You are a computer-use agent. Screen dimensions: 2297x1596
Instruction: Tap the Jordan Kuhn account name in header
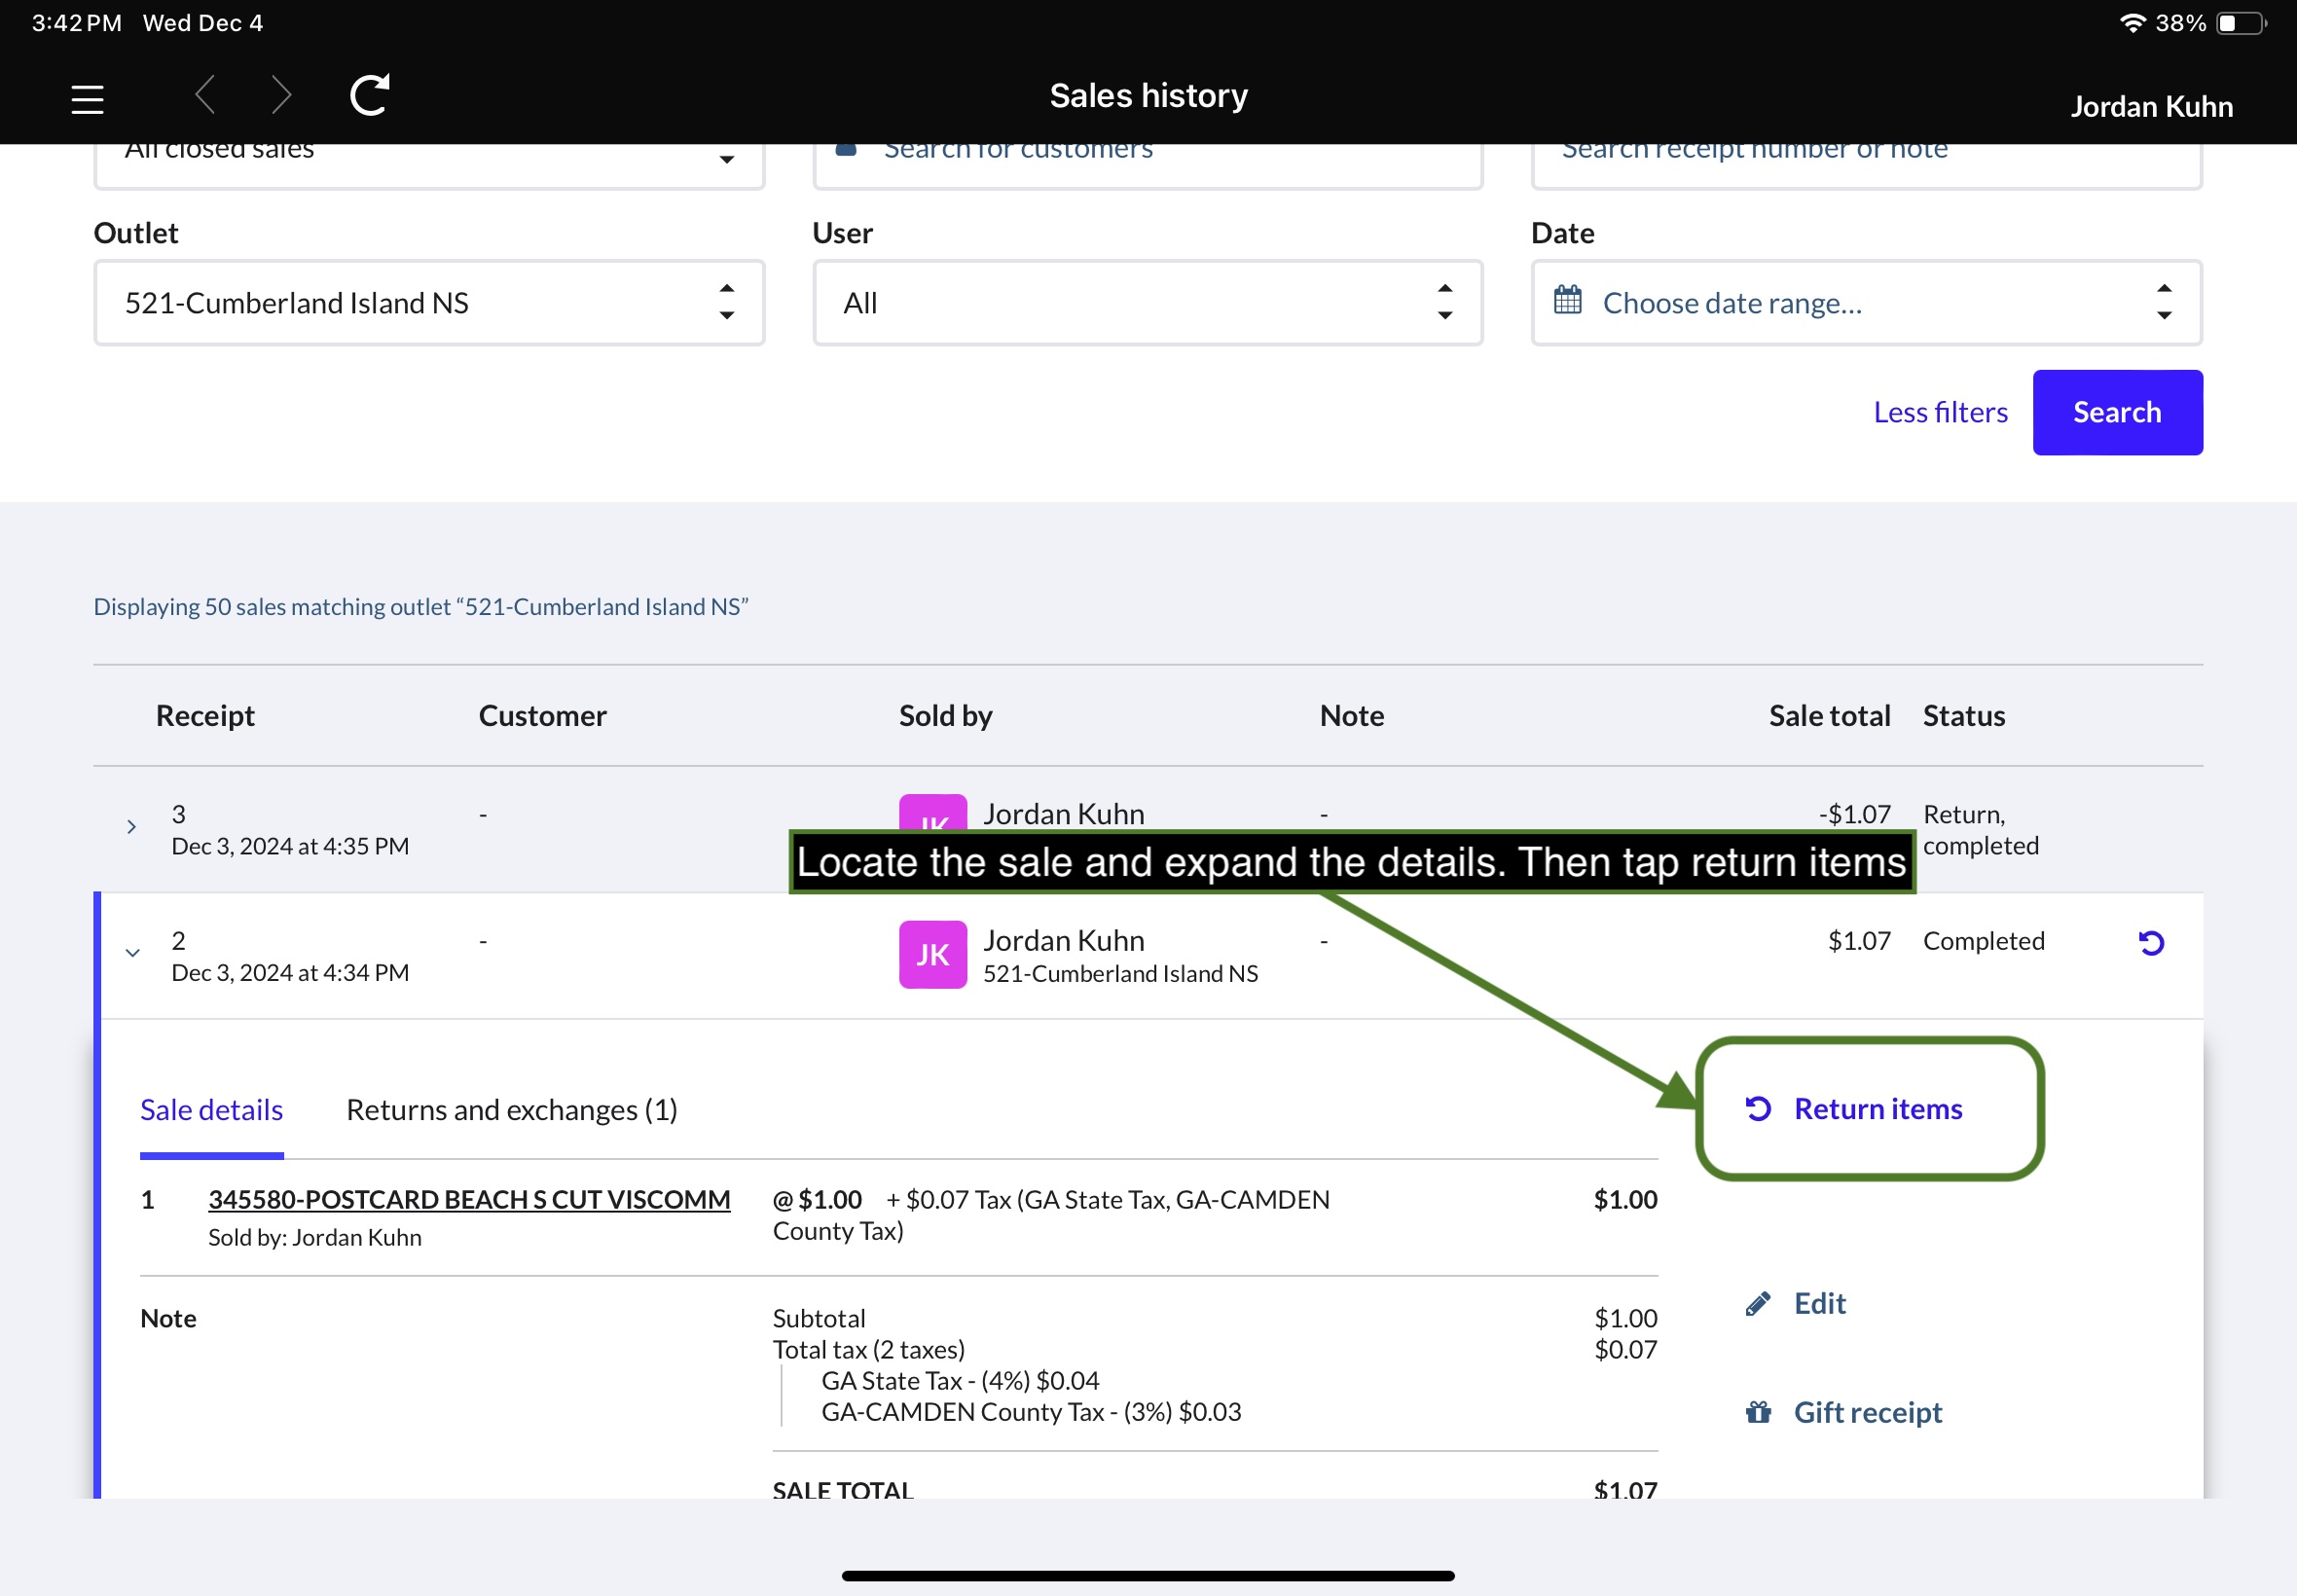pyautogui.click(x=2151, y=106)
